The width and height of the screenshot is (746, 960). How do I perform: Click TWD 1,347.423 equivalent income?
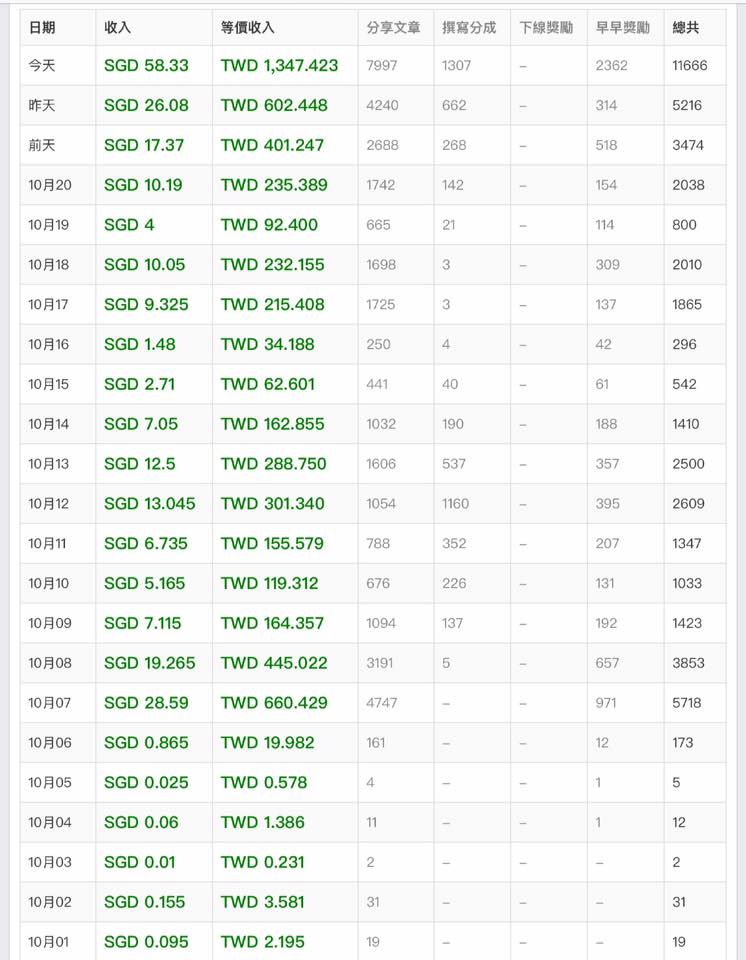pyautogui.click(x=279, y=66)
